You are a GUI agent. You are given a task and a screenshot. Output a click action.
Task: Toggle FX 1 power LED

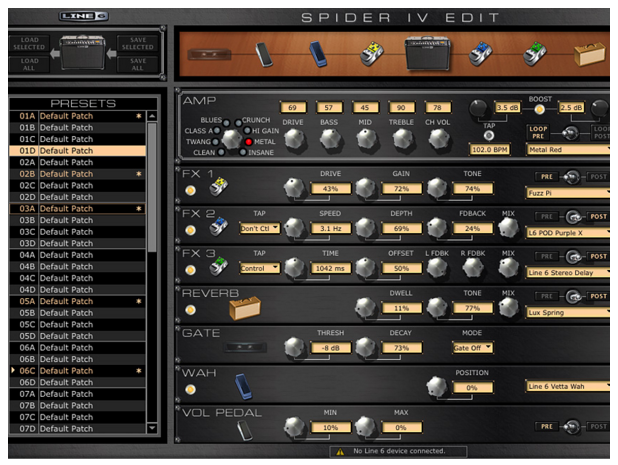click(190, 191)
